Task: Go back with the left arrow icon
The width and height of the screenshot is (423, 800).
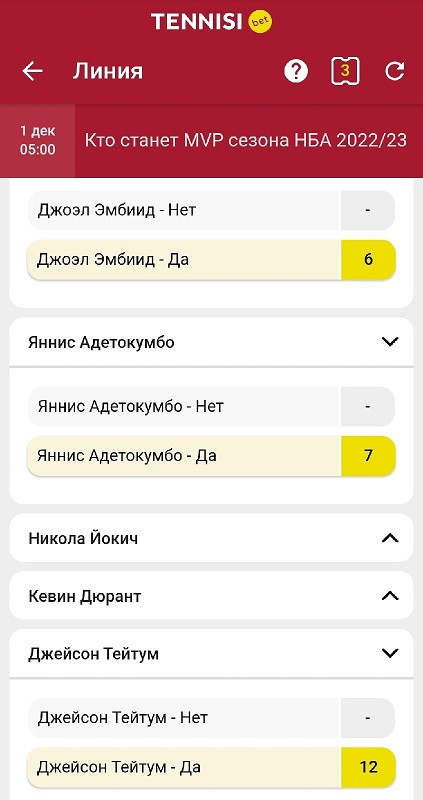Action: pos(32,71)
